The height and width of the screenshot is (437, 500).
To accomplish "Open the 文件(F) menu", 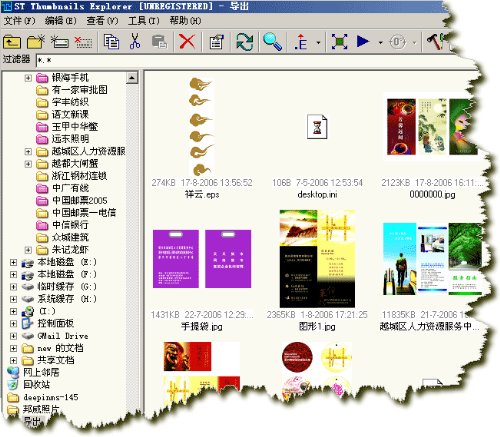I will [19, 21].
